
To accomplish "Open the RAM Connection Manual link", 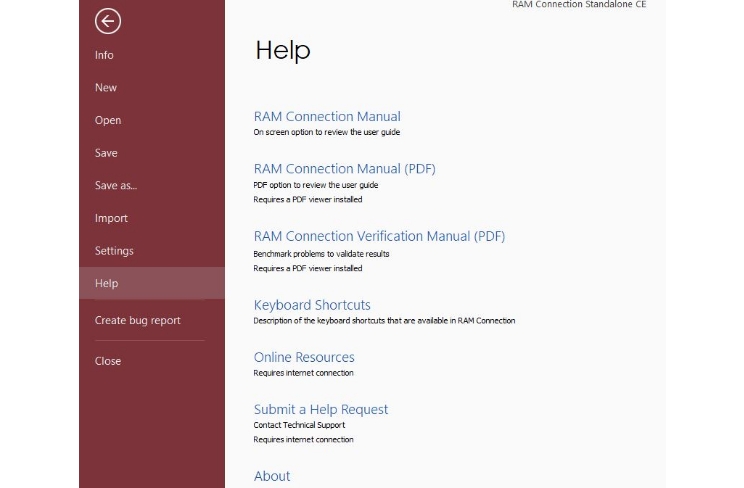I will click(327, 116).
